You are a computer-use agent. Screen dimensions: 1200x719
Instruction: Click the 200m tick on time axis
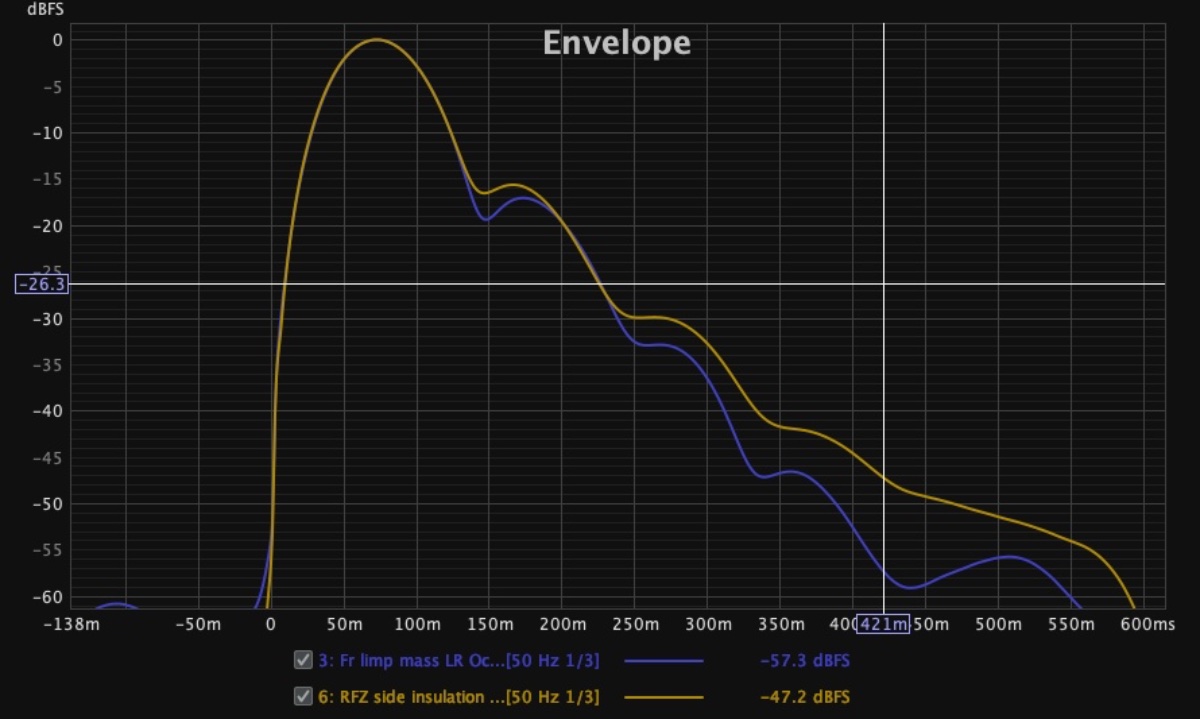click(561, 625)
